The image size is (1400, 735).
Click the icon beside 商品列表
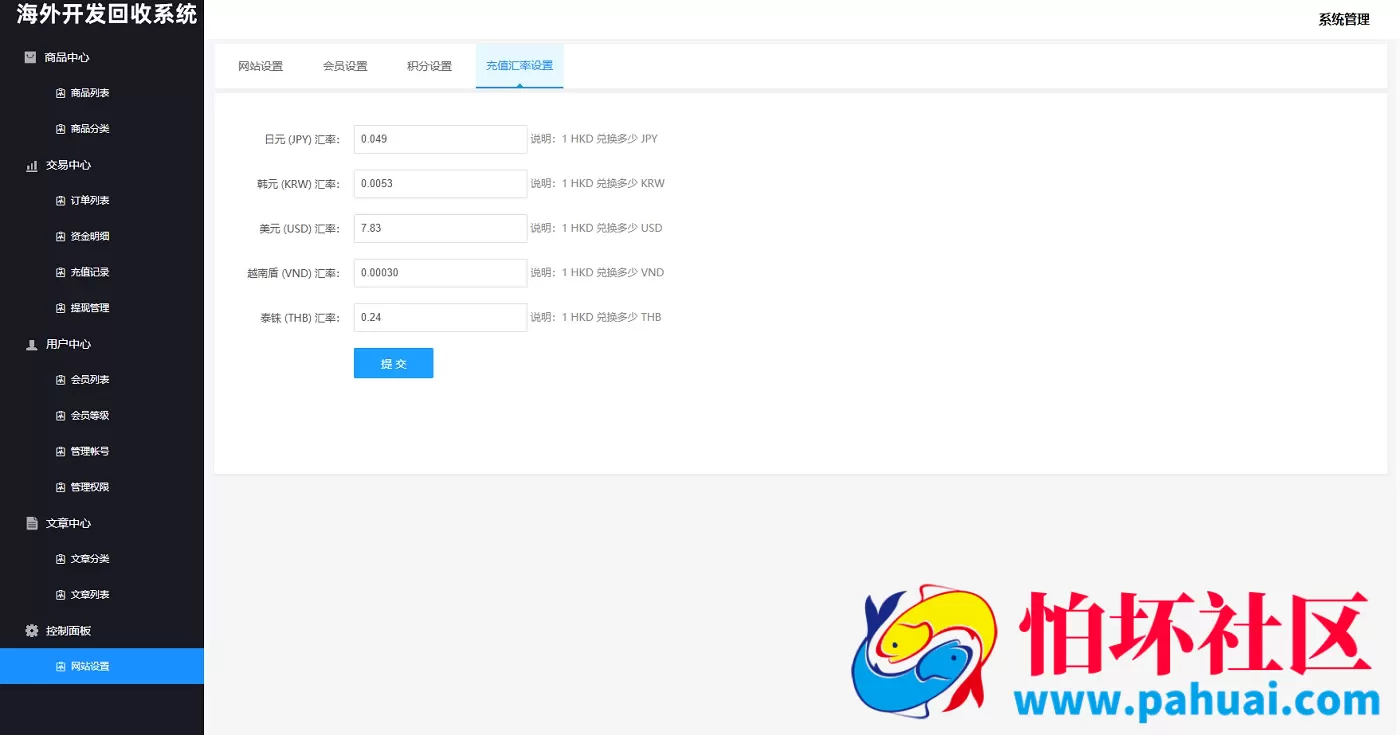60,93
